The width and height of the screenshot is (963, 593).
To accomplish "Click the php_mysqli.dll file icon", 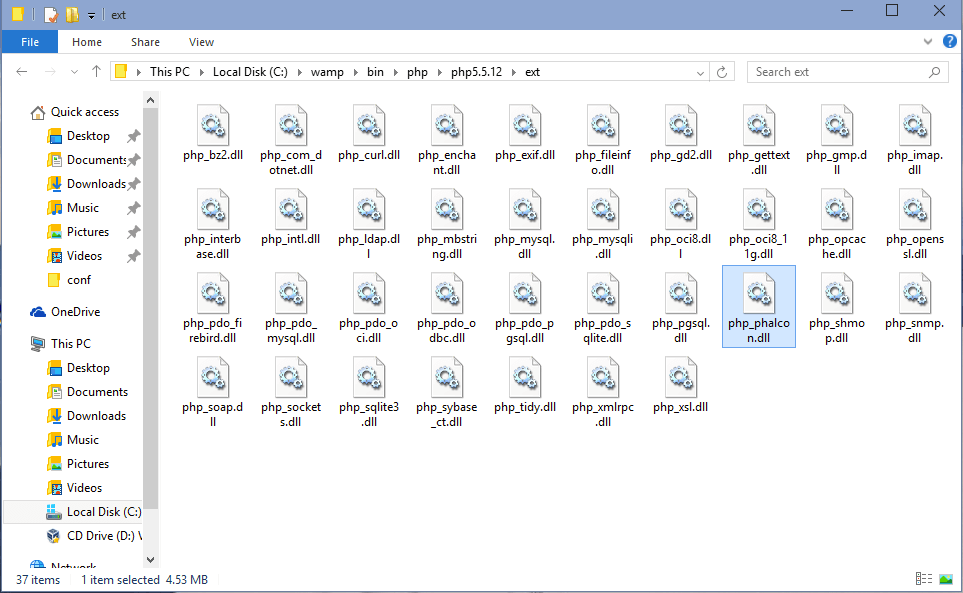I will 602,211.
